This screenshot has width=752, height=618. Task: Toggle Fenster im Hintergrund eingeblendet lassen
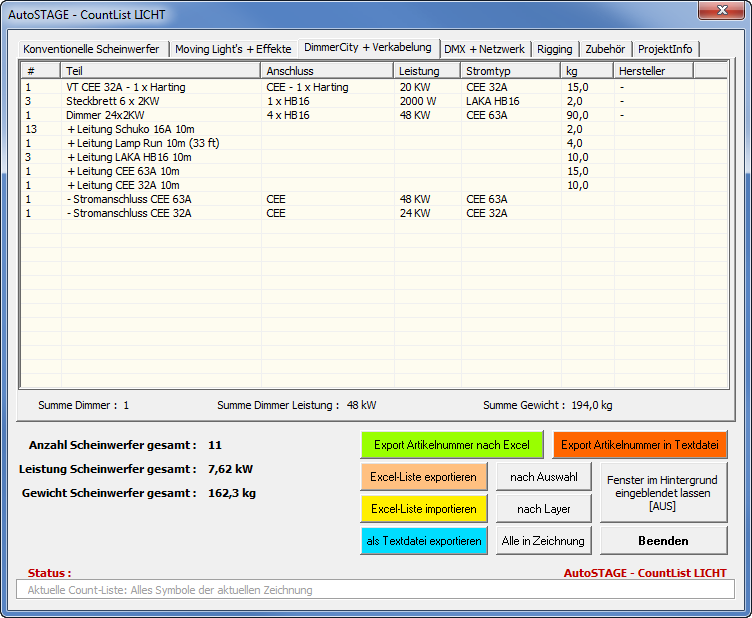point(663,493)
